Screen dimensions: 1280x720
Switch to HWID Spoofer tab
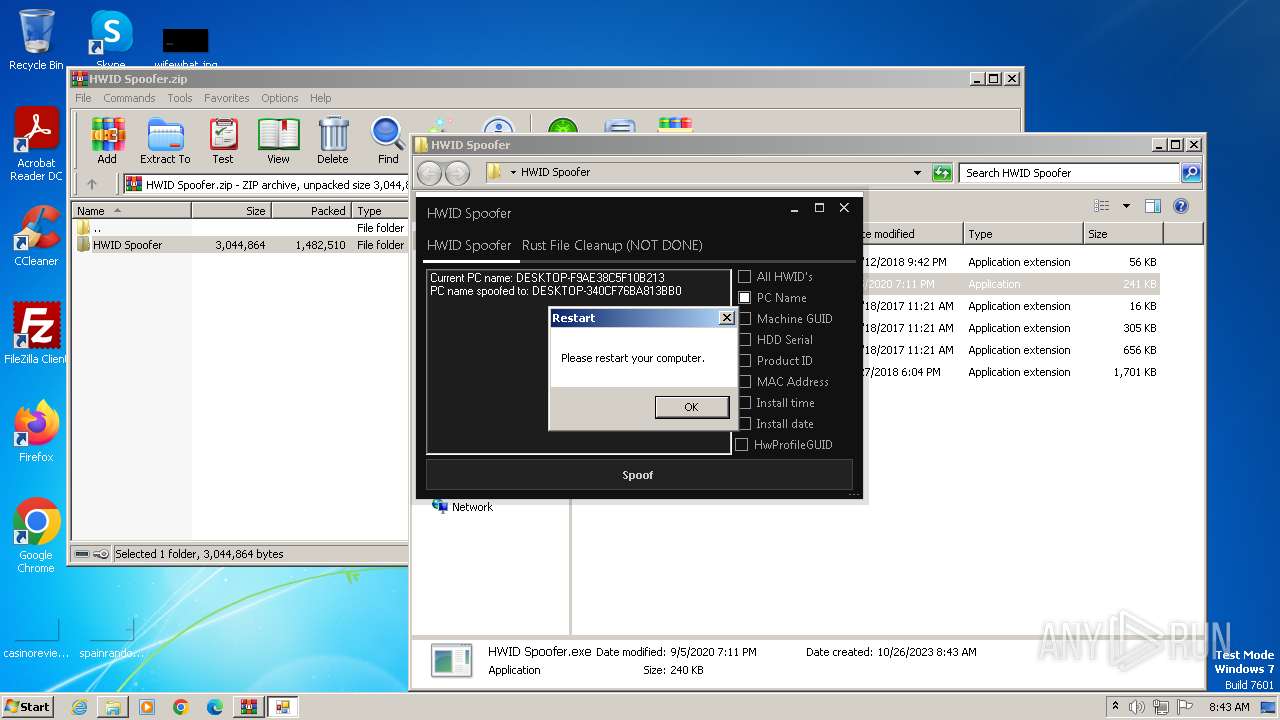pos(469,245)
